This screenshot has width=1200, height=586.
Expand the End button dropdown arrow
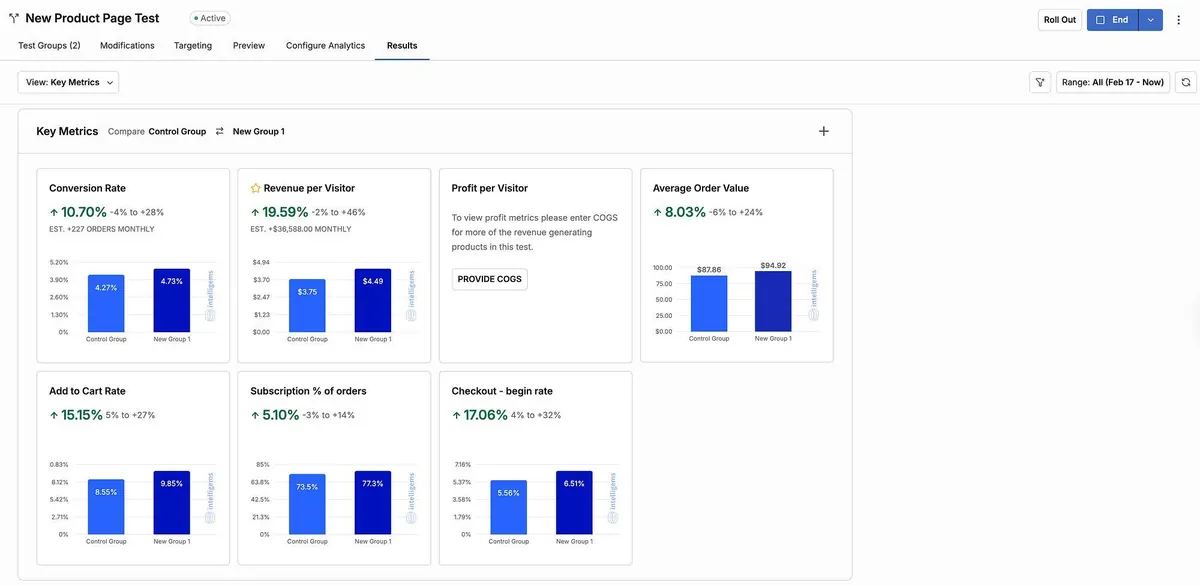point(1150,20)
